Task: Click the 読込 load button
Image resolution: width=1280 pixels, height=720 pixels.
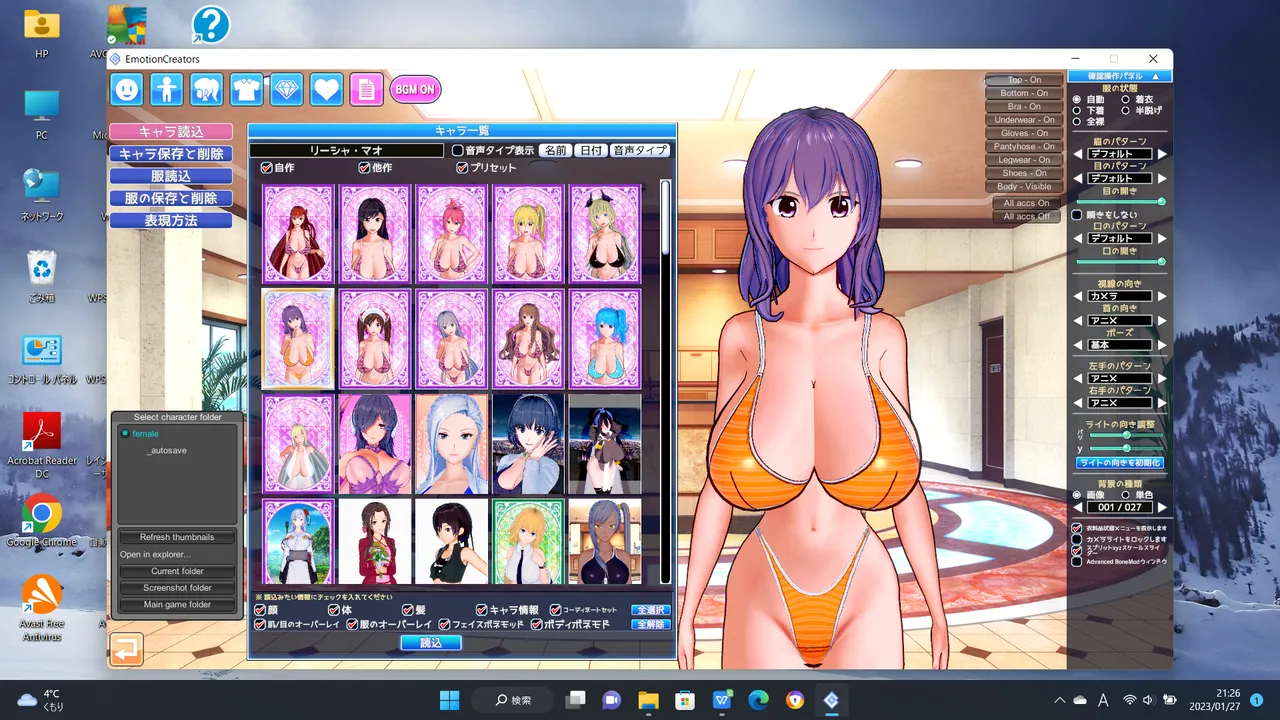Action: point(431,643)
